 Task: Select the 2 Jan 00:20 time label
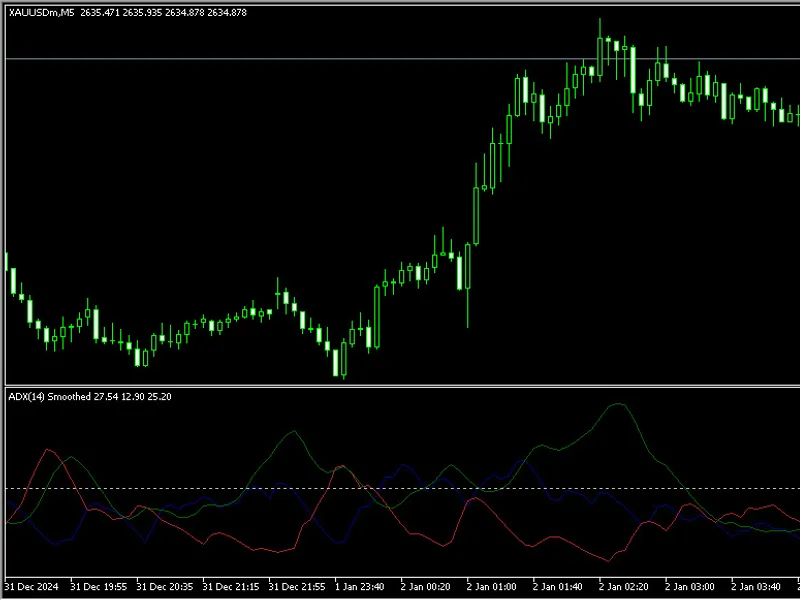point(426,587)
